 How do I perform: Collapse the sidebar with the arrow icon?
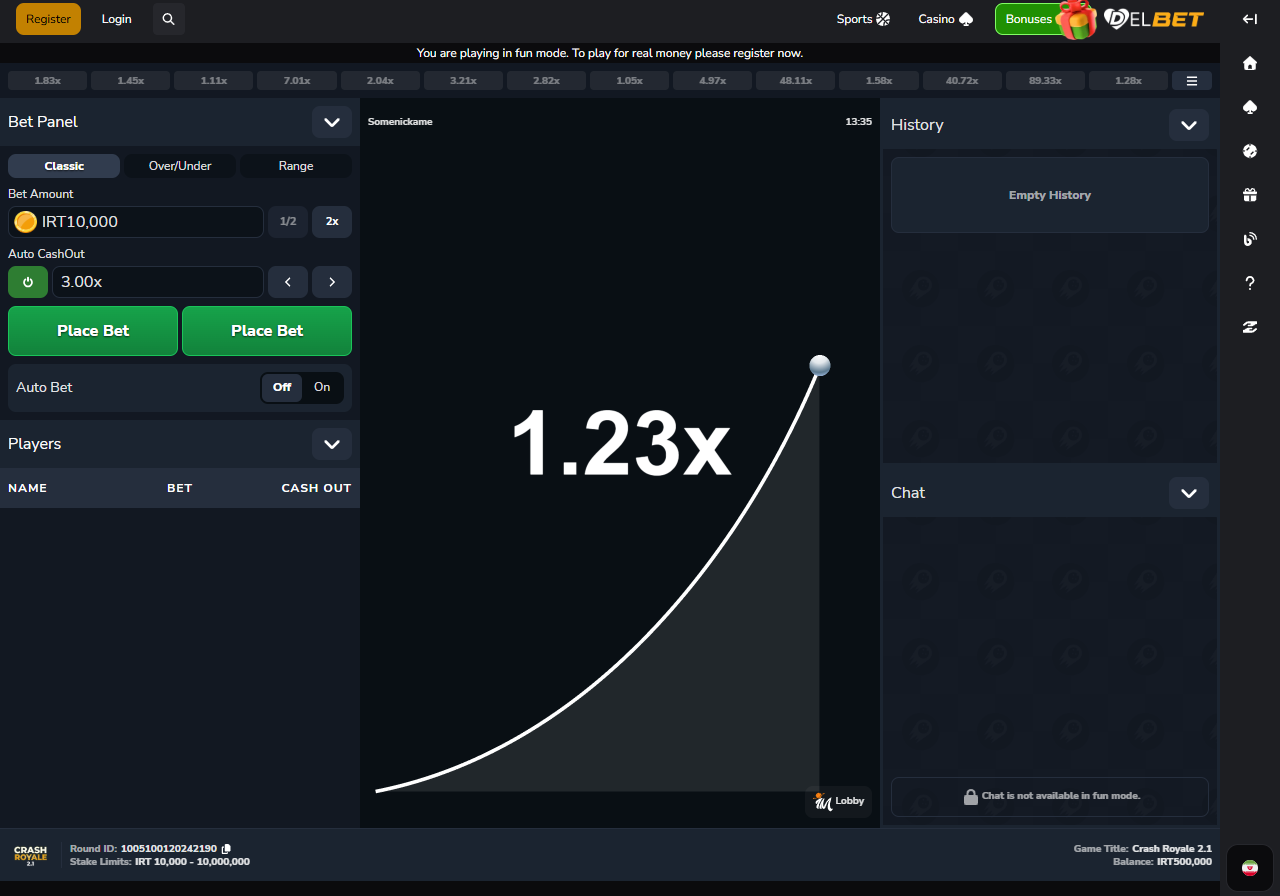pos(1249,19)
